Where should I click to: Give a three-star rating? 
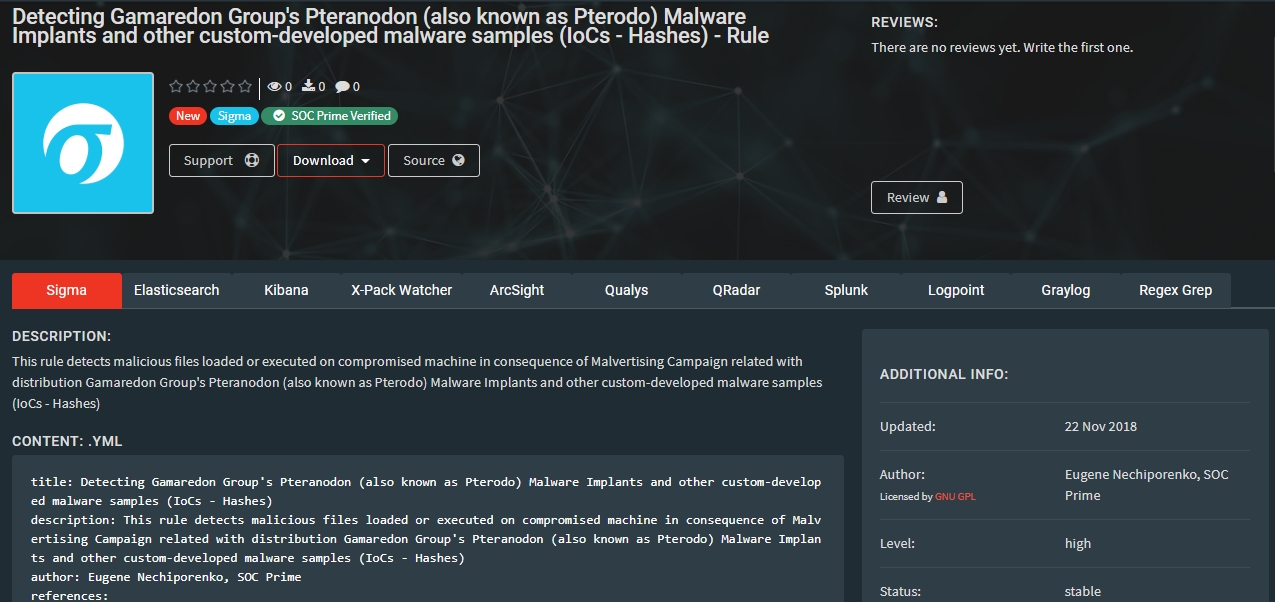click(x=211, y=87)
